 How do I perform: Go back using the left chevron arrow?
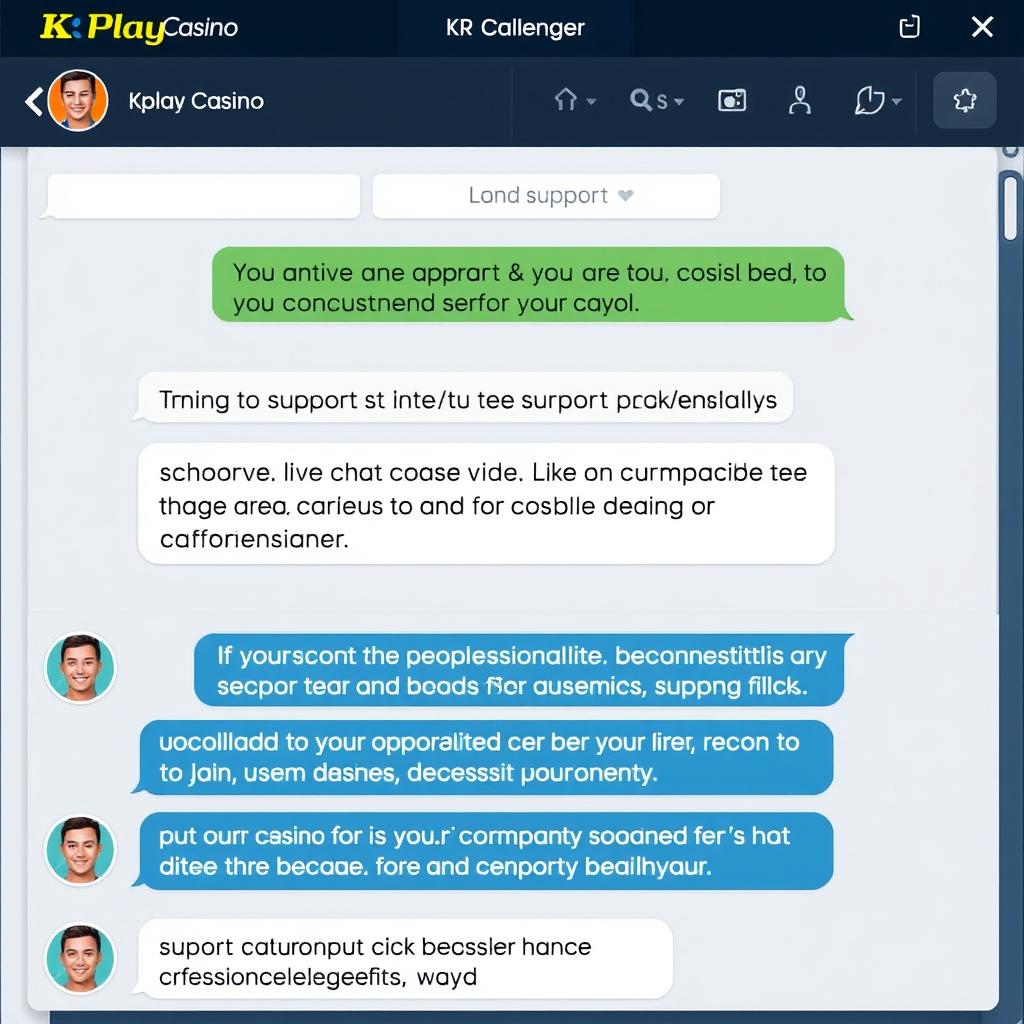(34, 101)
